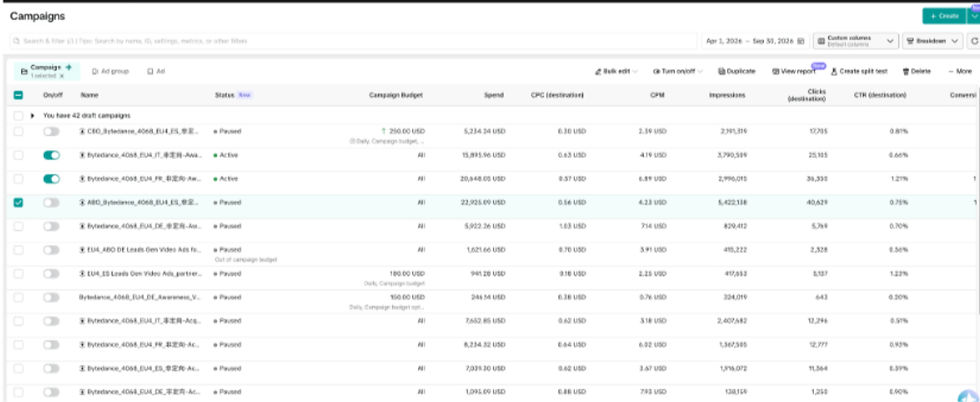This screenshot has height=402, width=980.
Task: Sort by the Impressions column header
Action: pyautogui.click(x=726, y=95)
